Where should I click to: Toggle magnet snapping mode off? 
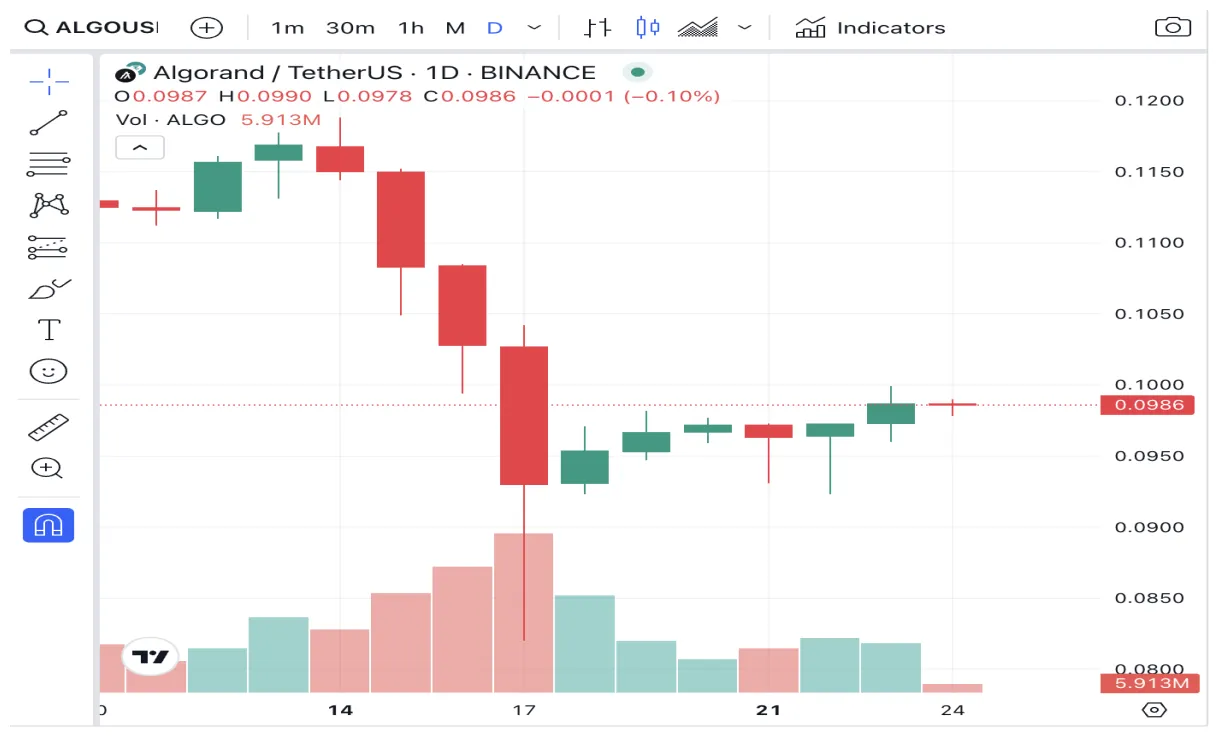[47, 524]
